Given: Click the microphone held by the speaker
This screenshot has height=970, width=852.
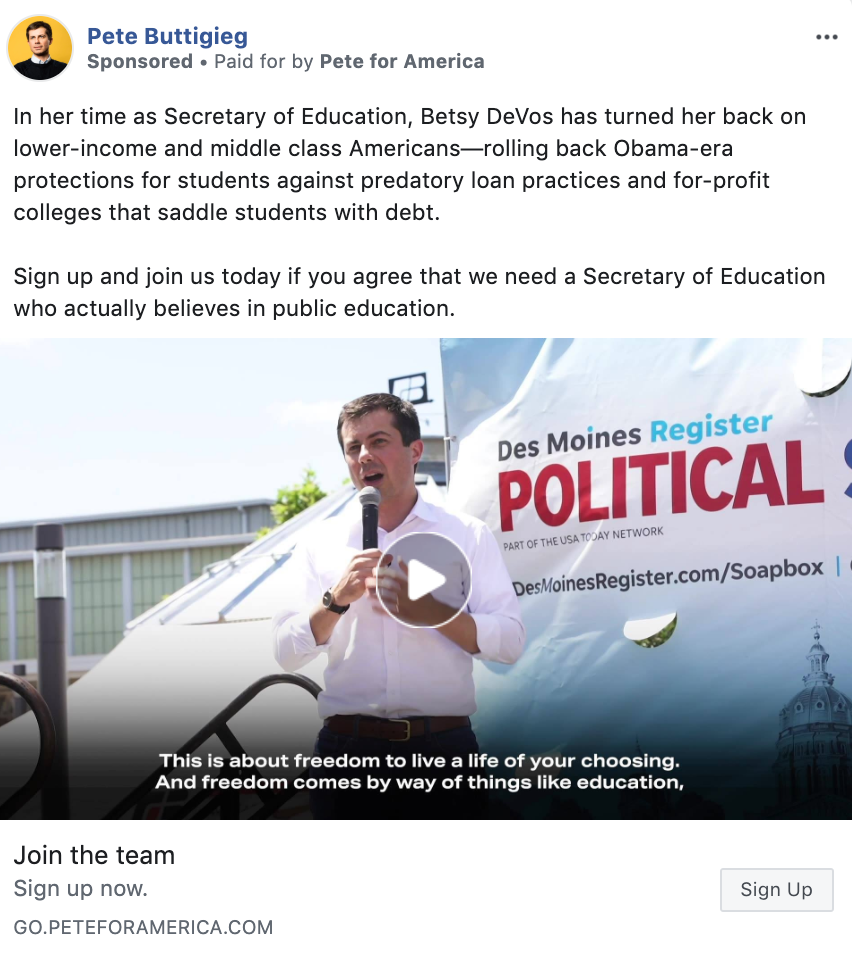Looking at the screenshot, I should pyautogui.click(x=370, y=515).
